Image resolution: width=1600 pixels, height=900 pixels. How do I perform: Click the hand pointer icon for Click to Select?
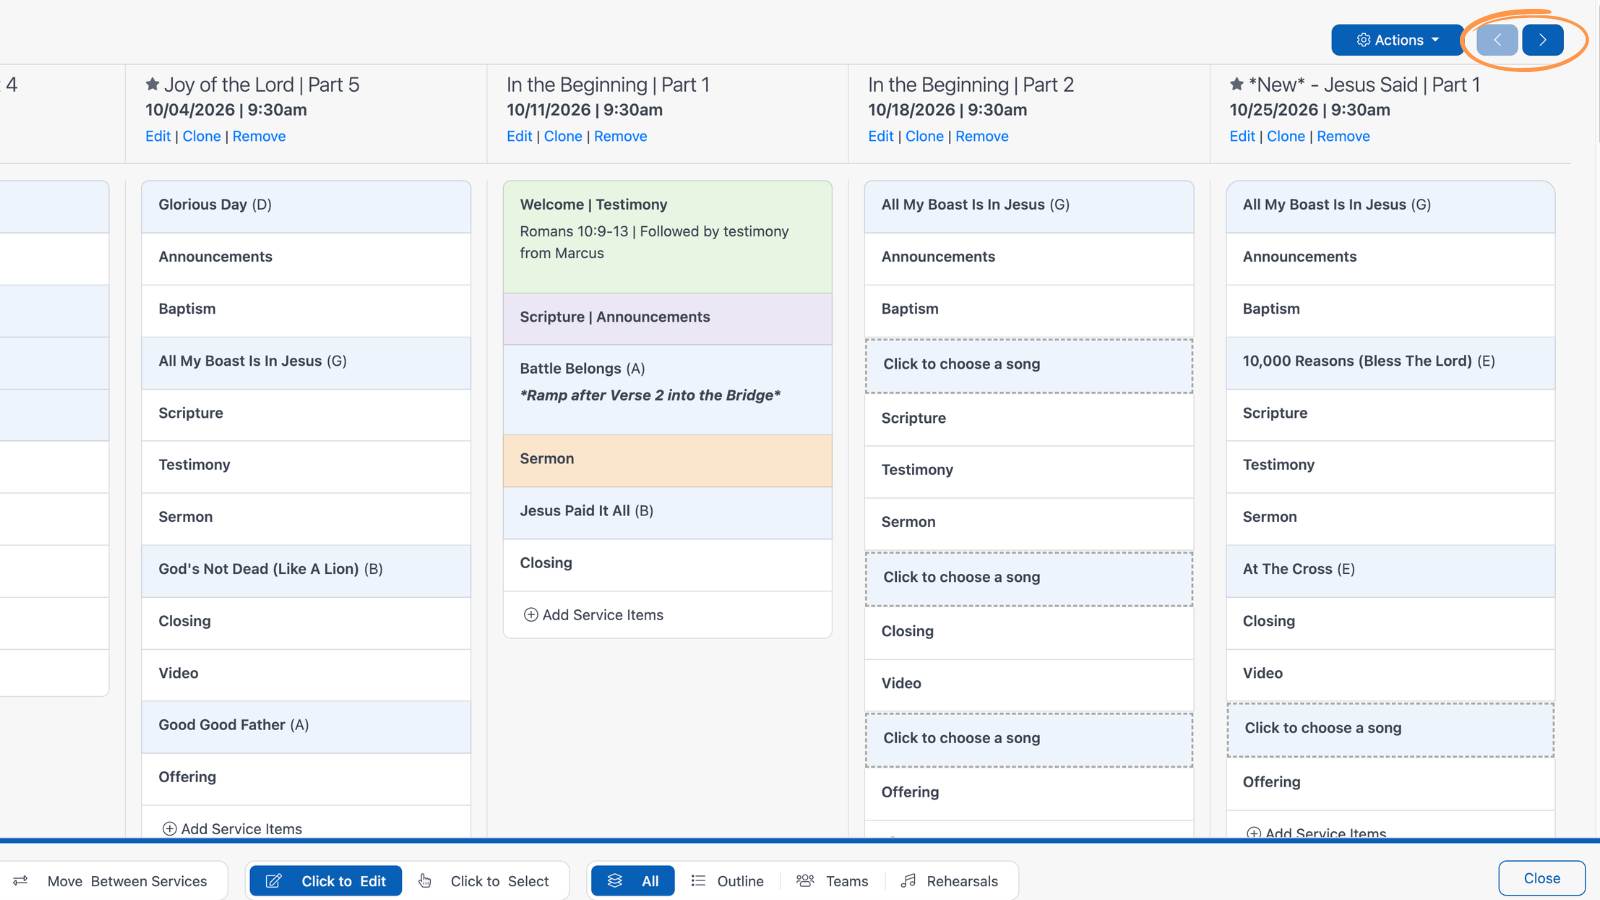(425, 881)
